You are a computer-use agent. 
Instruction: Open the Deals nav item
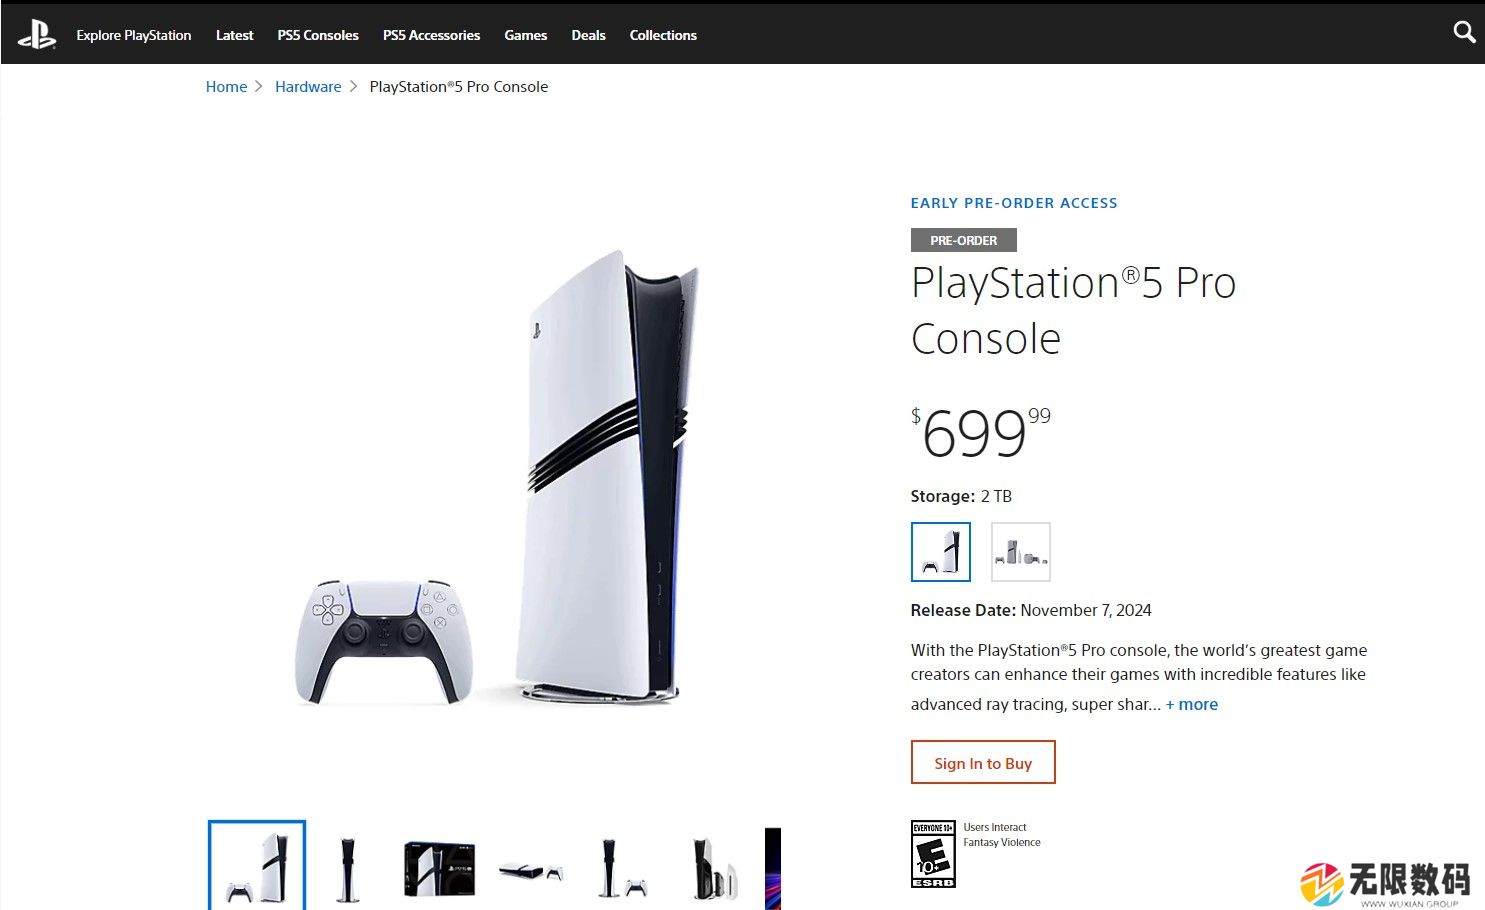[x=588, y=35]
